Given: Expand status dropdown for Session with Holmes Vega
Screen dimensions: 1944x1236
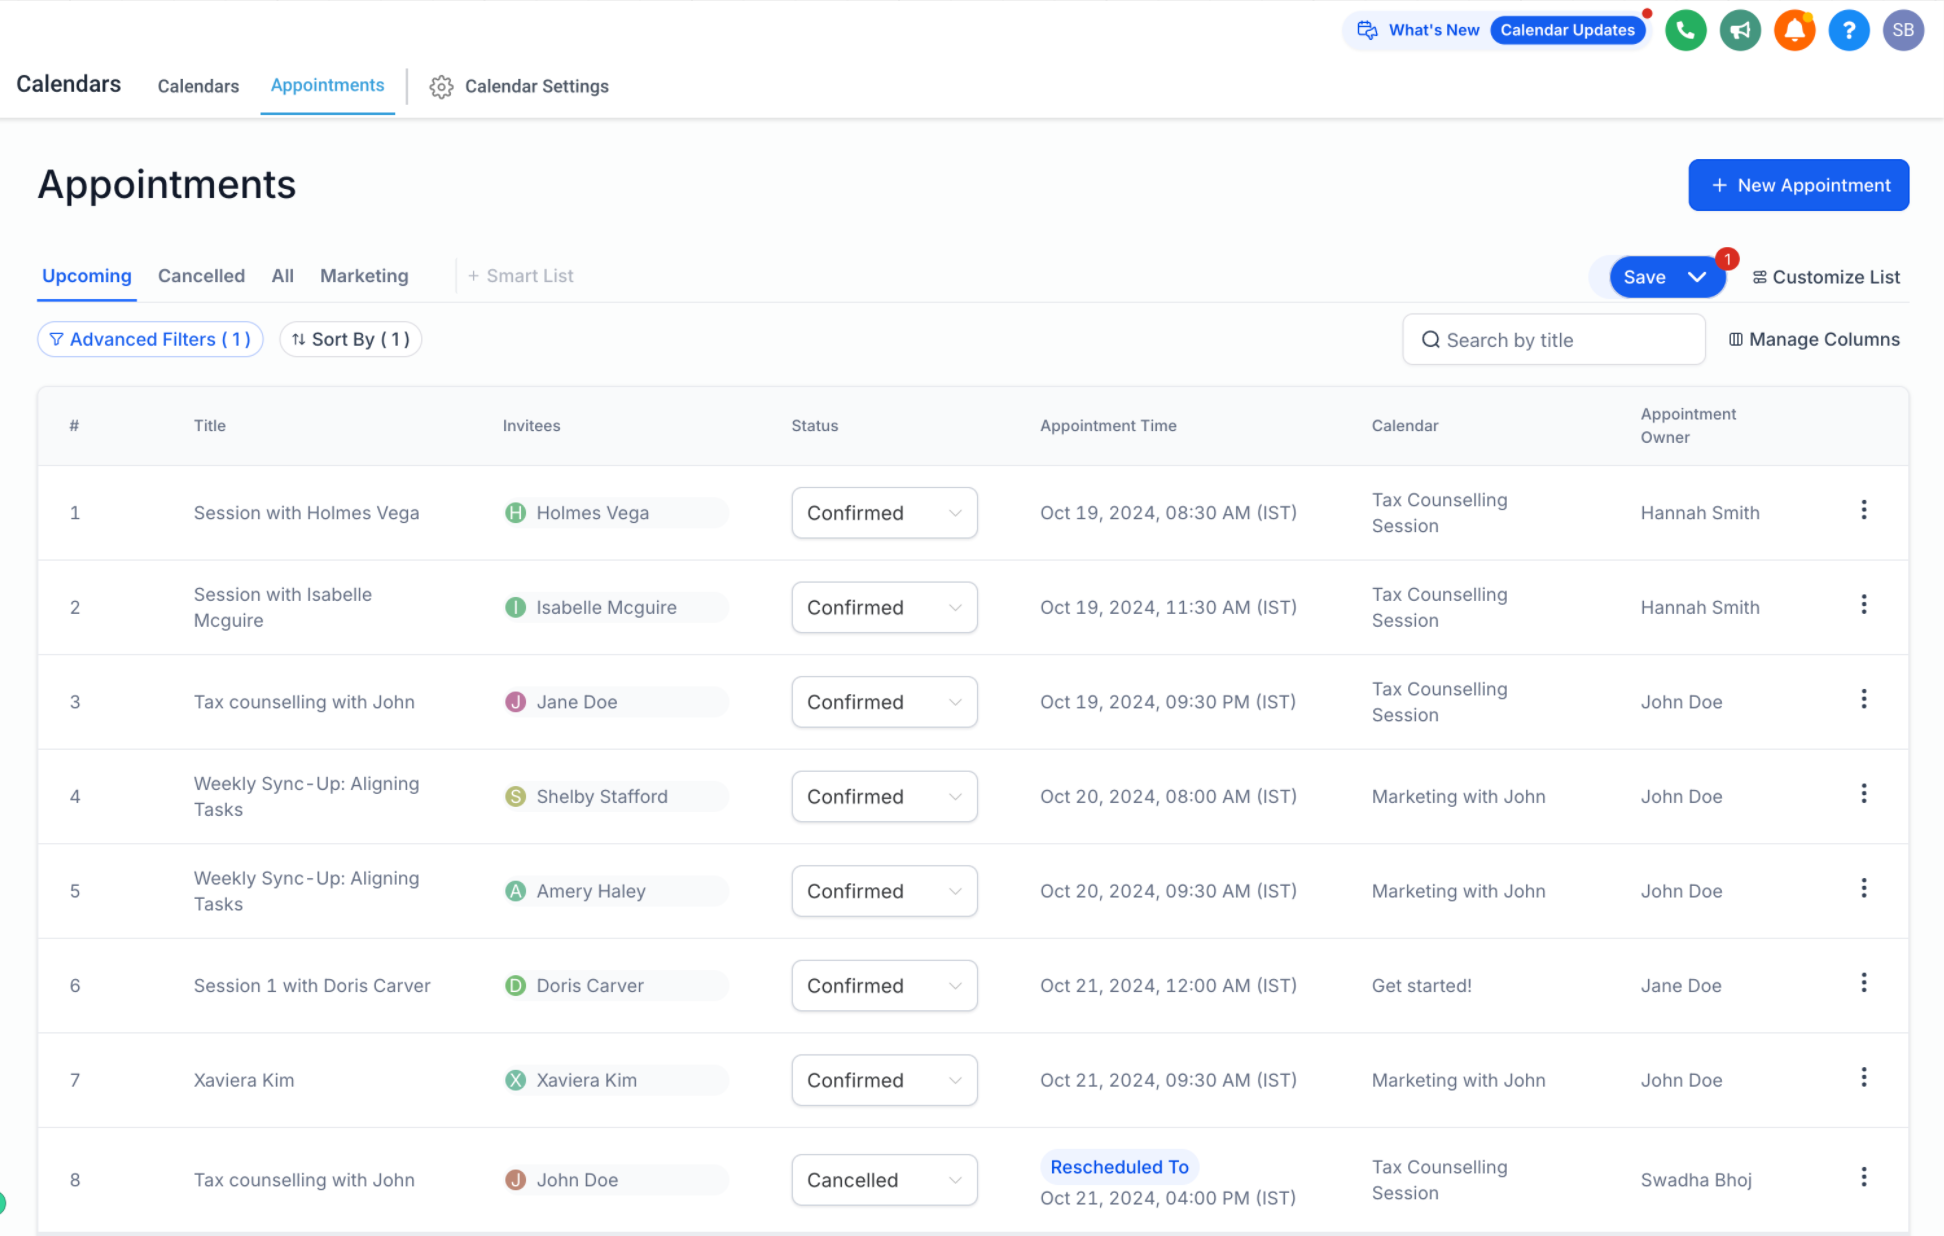Looking at the screenshot, I should (884, 513).
